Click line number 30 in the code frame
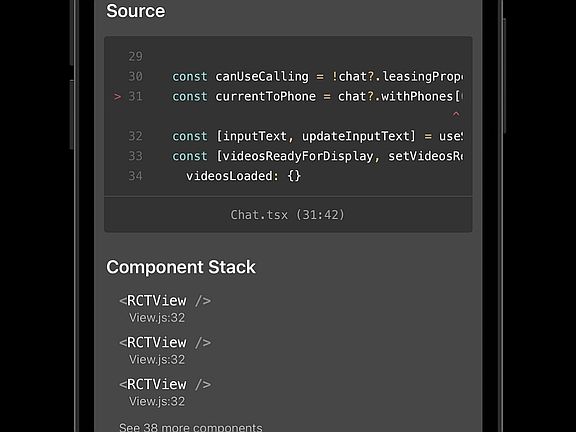This screenshot has width=576, height=432. pyautogui.click(x=135, y=76)
